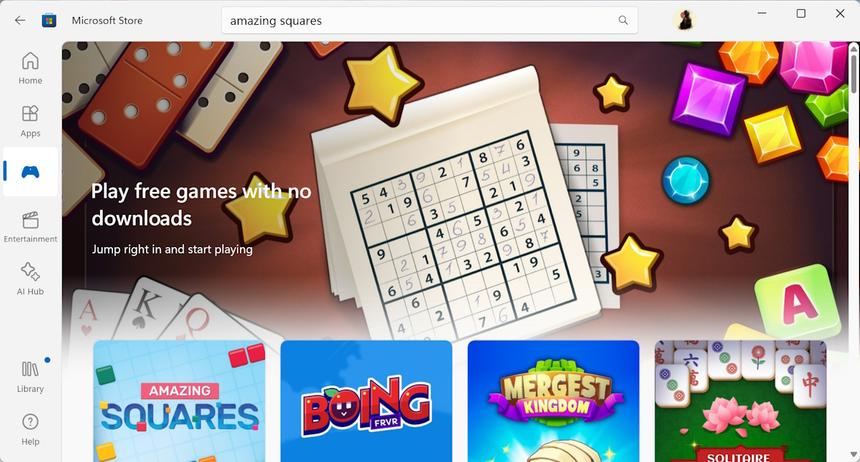Click 'Play free games with no downloads' banner

201,205
